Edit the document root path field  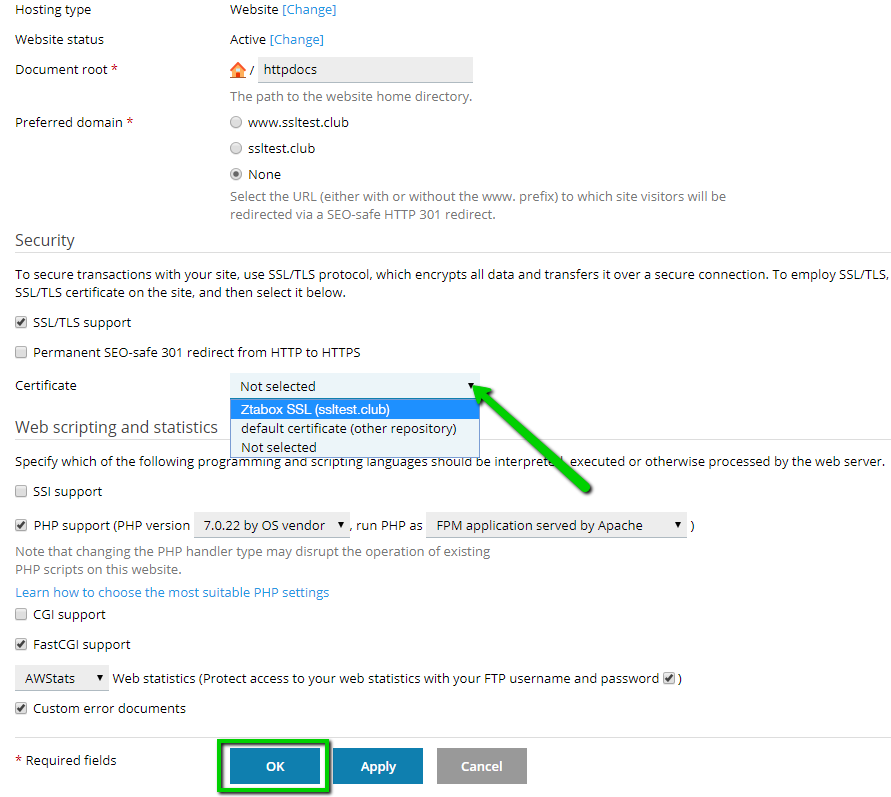tap(365, 70)
